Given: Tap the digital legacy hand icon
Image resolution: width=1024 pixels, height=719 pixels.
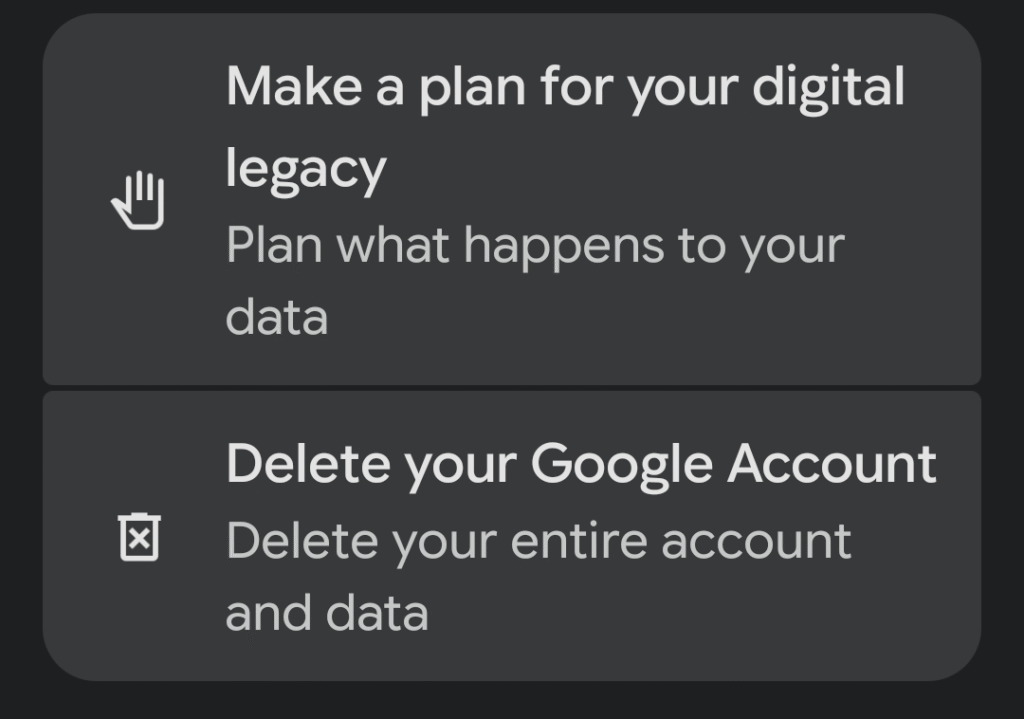Looking at the screenshot, I should [137, 201].
